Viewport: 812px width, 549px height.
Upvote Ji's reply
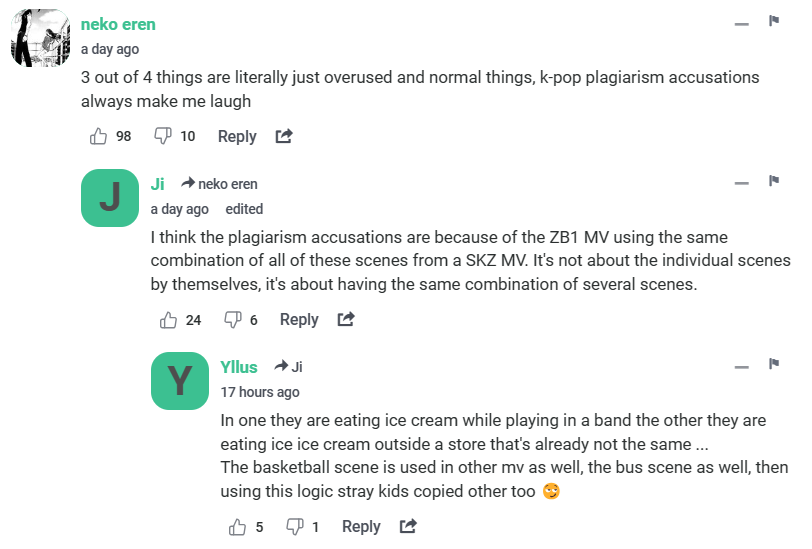click(x=168, y=320)
